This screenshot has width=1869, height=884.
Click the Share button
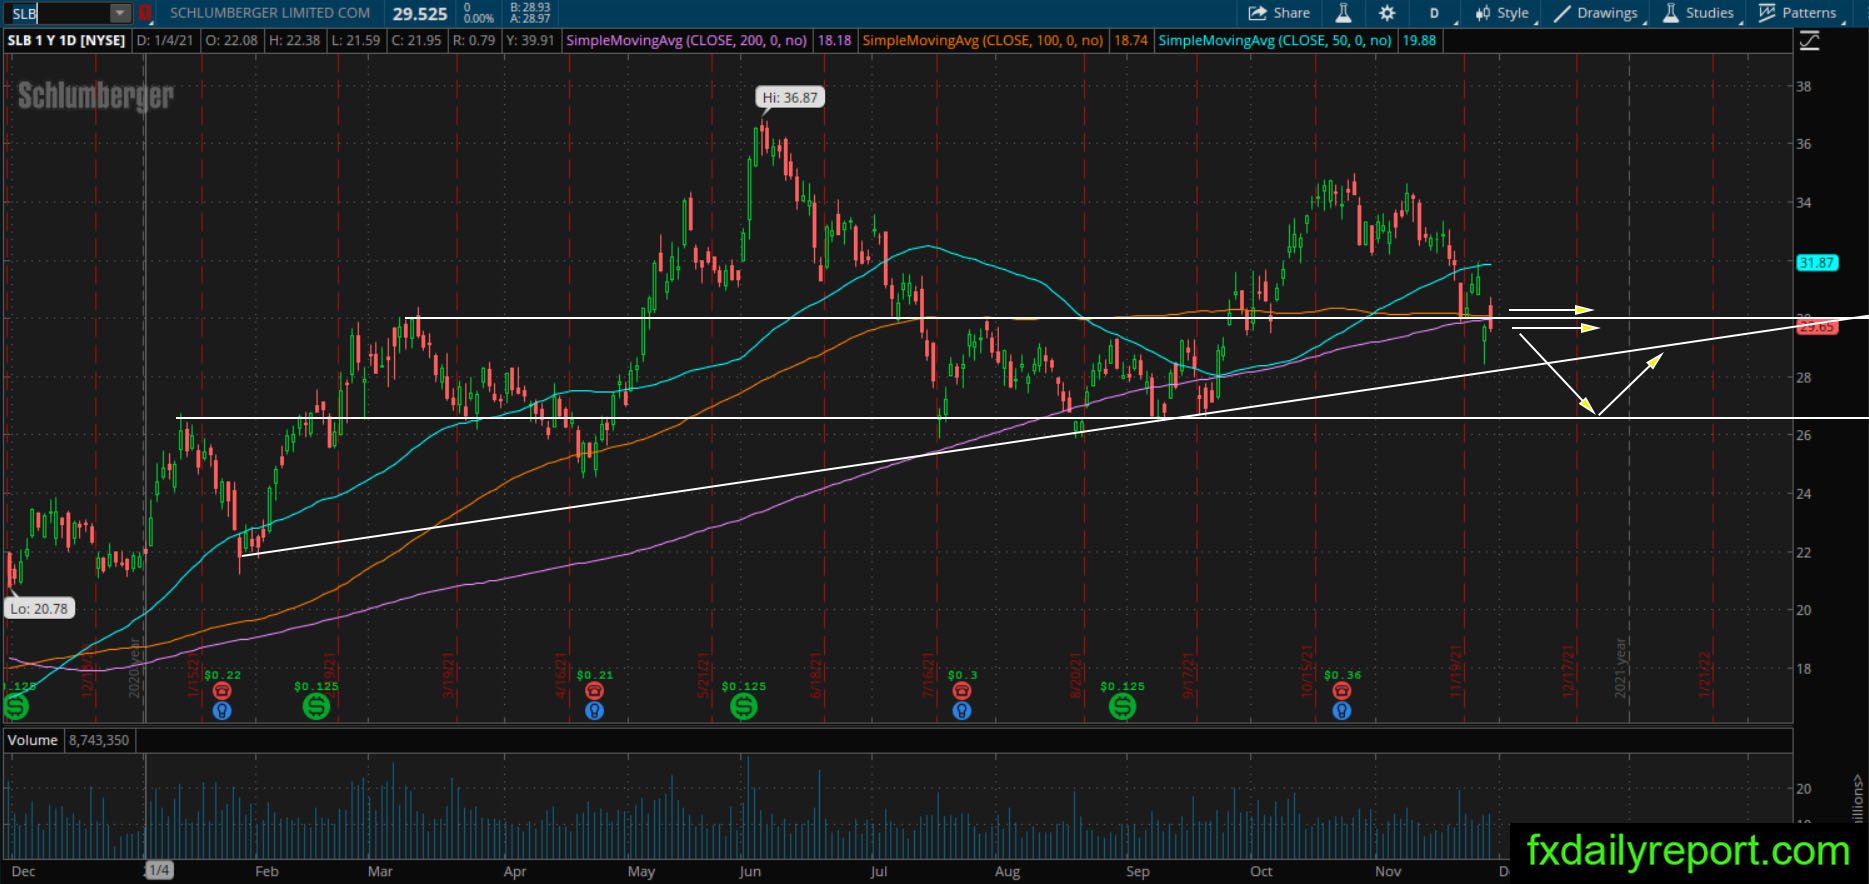click(1279, 13)
